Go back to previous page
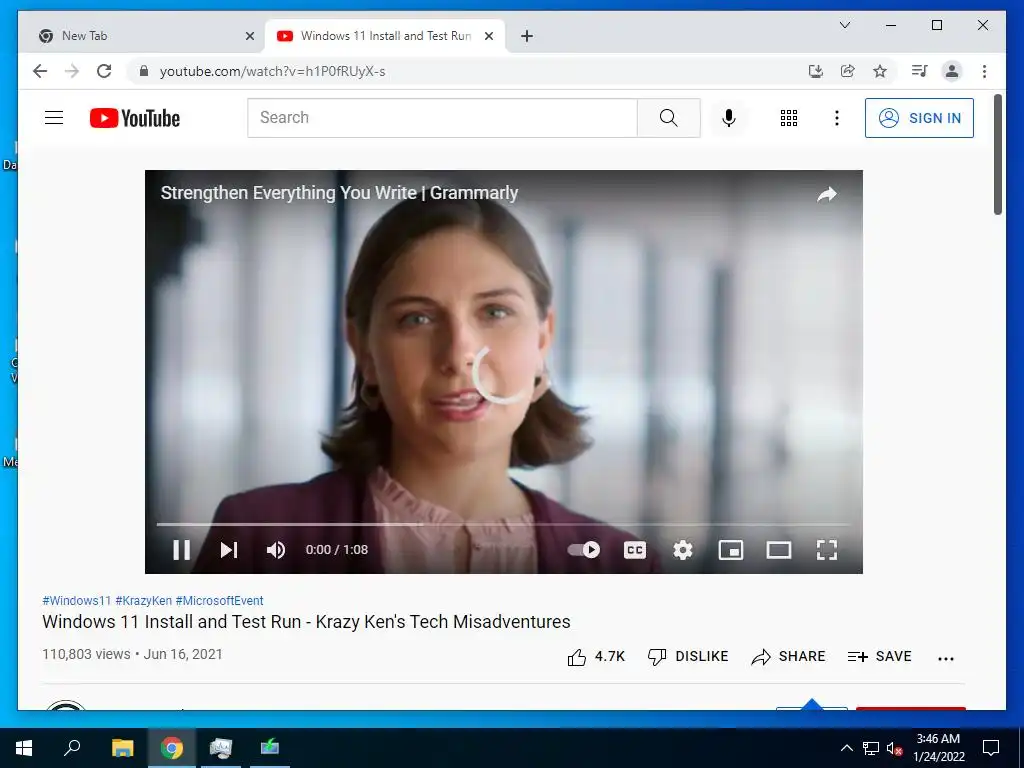This screenshot has height=768, width=1024. click(x=40, y=71)
